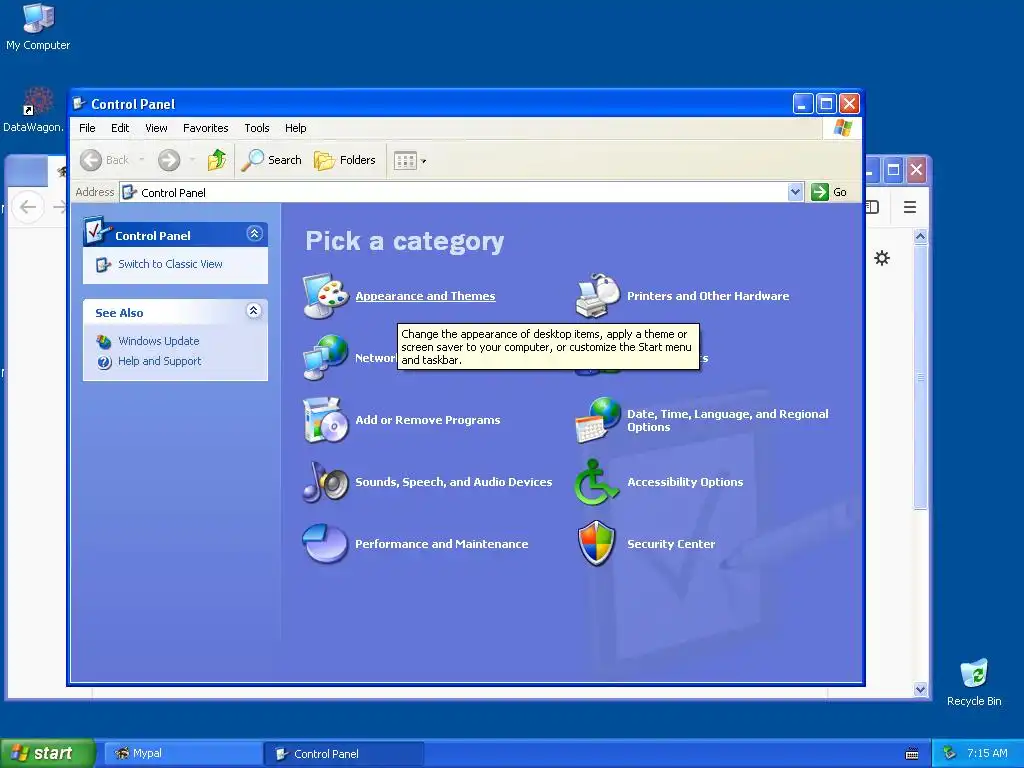Click Mypal window's back arrow button
Viewport: 1024px width, 768px height.
pyautogui.click(x=27, y=208)
